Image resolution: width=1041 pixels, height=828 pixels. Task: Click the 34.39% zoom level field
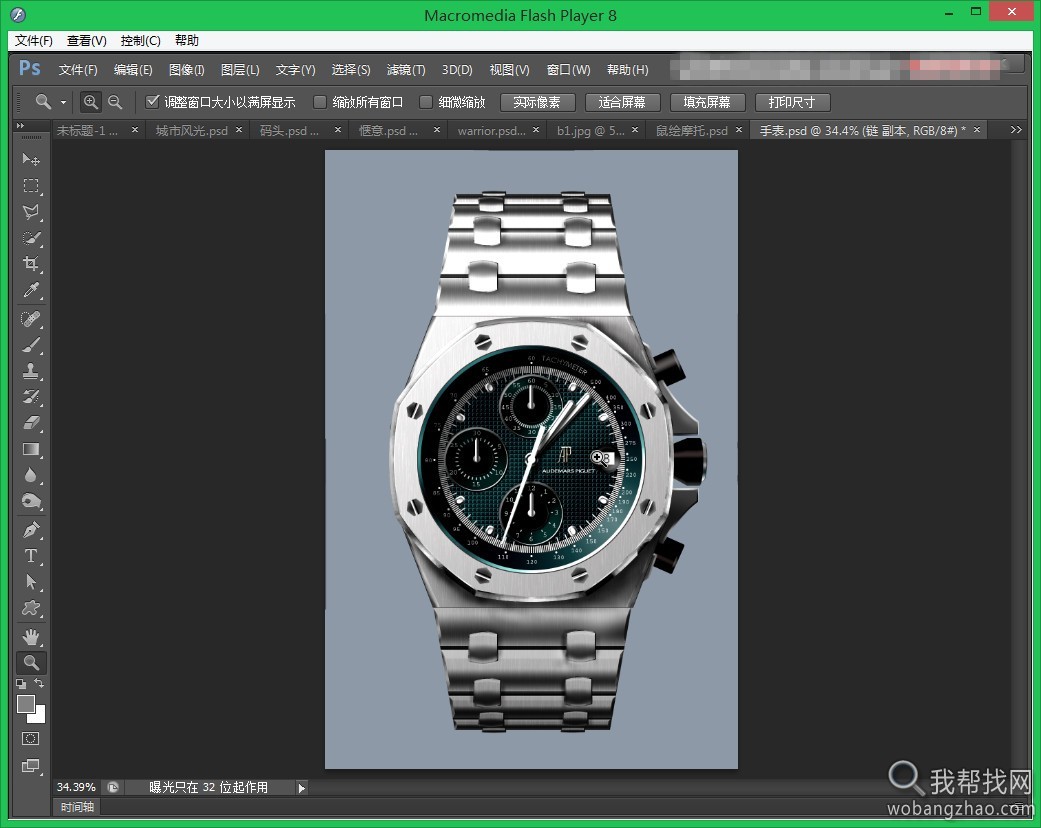tap(76, 787)
